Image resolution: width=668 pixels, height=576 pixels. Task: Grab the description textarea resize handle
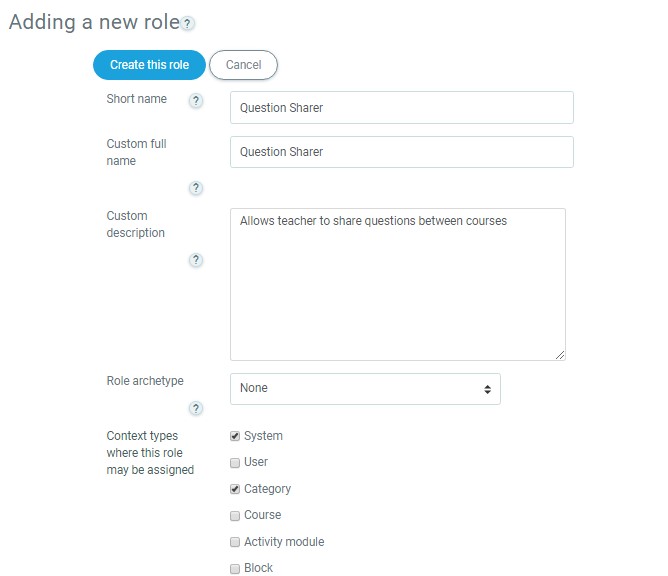560,354
